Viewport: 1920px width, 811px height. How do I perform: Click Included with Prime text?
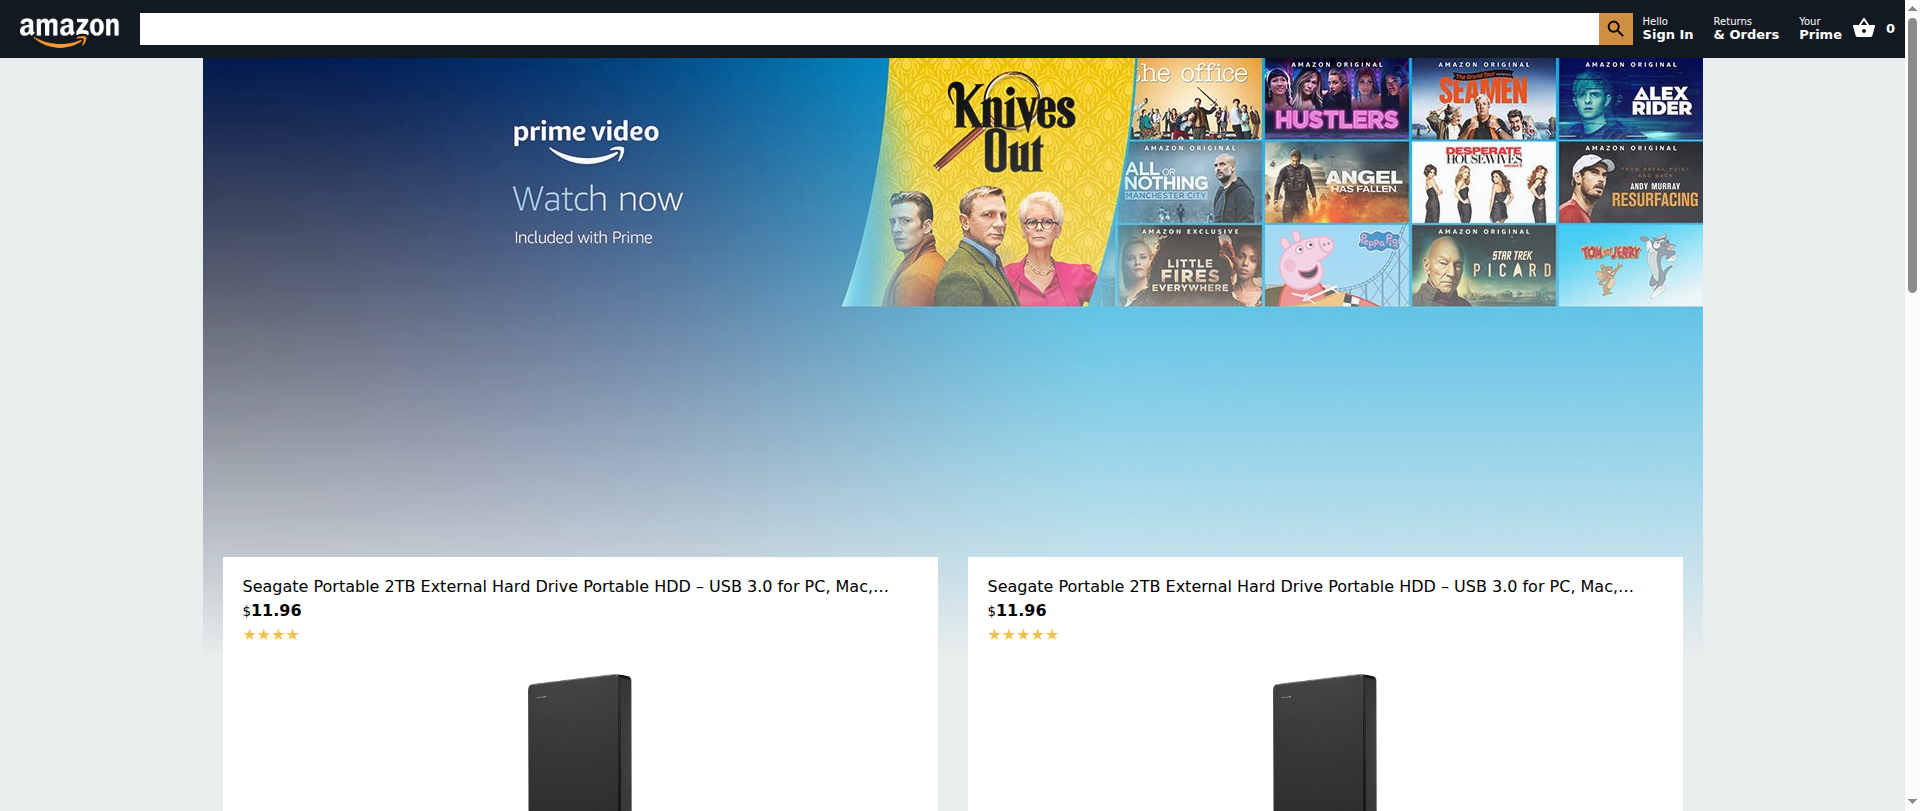tap(583, 238)
